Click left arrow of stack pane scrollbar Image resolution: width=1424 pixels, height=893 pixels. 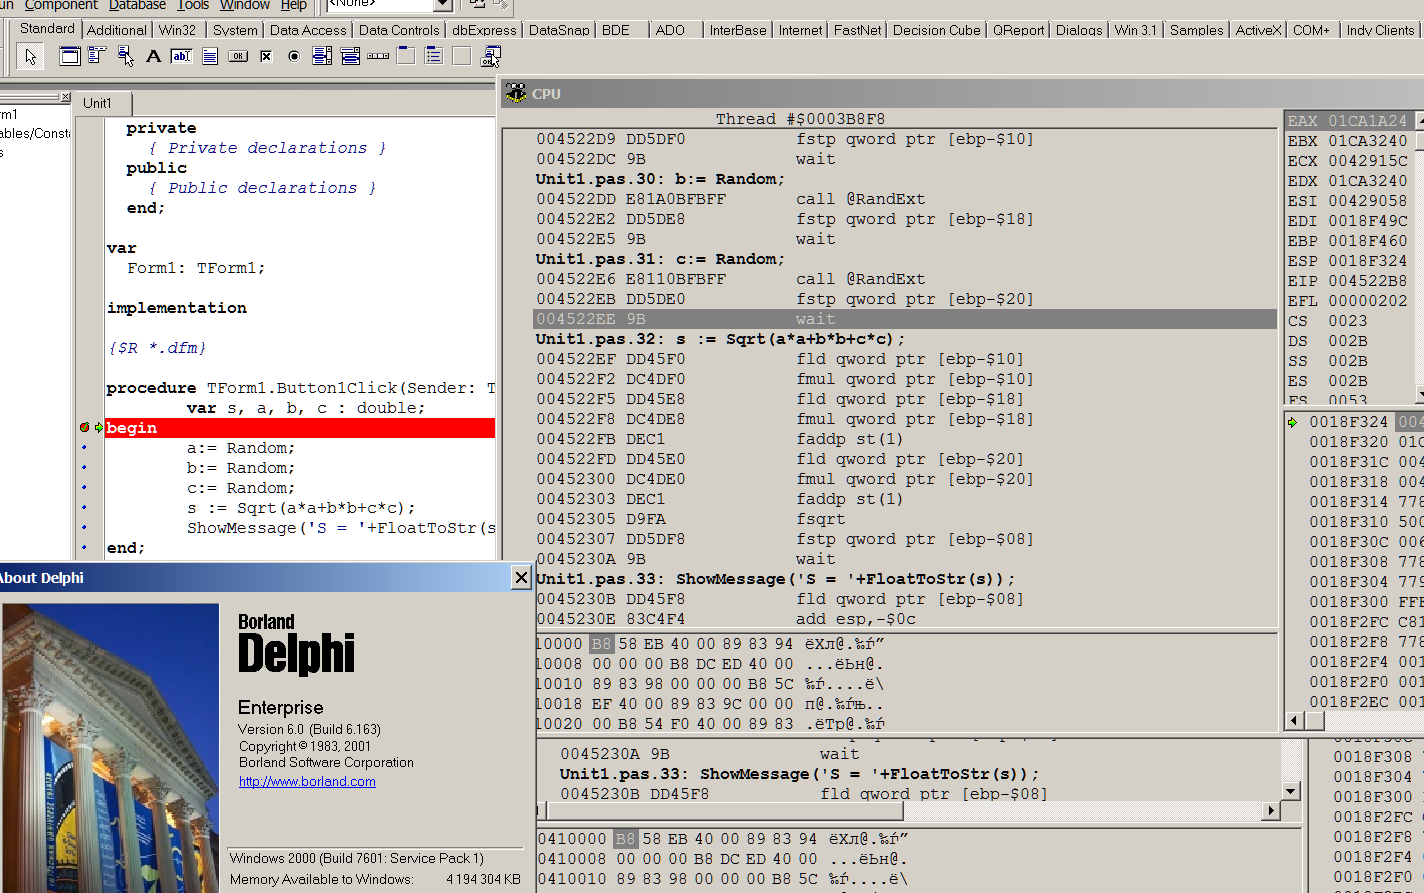[x=1294, y=721]
